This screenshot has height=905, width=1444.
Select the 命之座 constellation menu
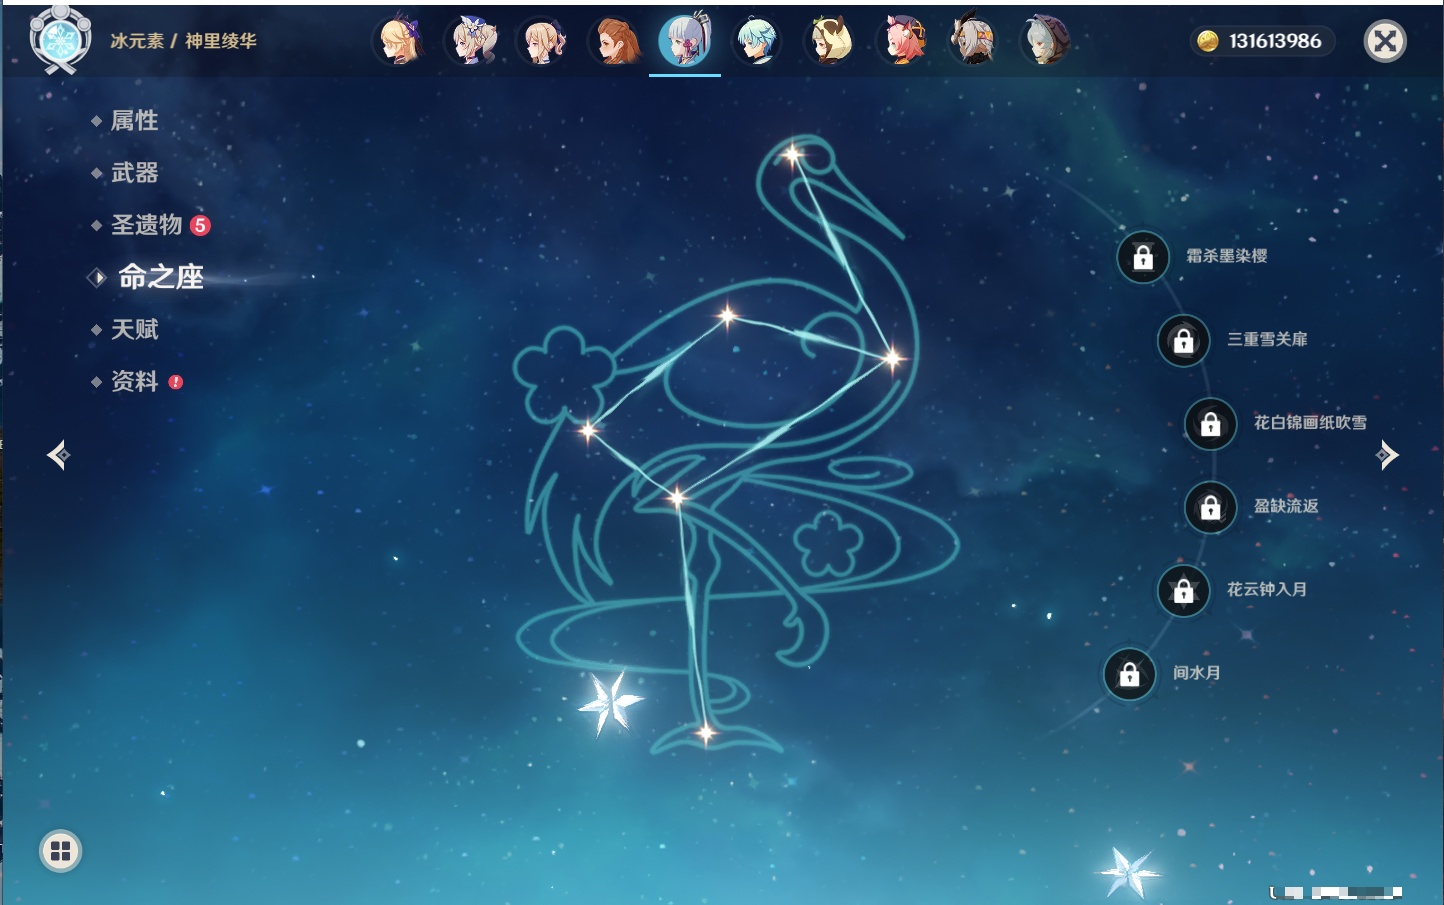(161, 277)
